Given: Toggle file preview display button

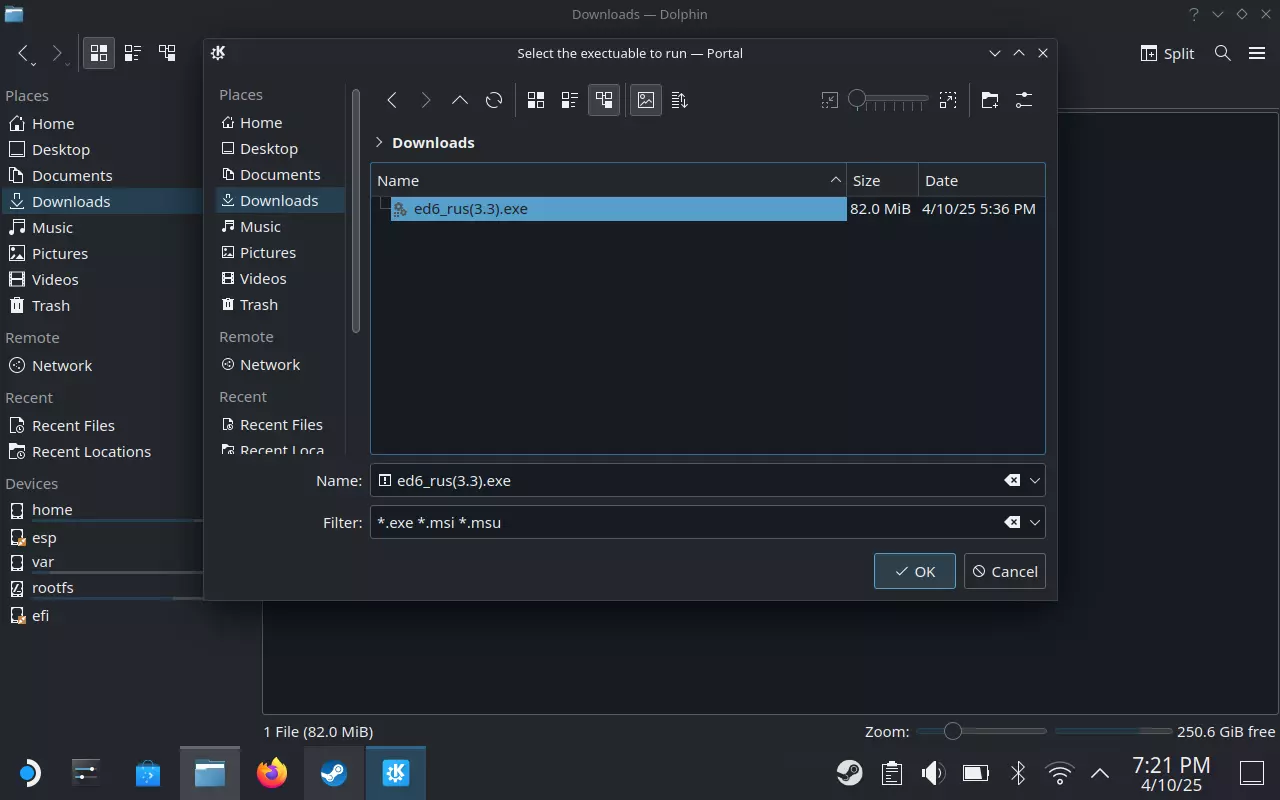Looking at the screenshot, I should pos(646,100).
